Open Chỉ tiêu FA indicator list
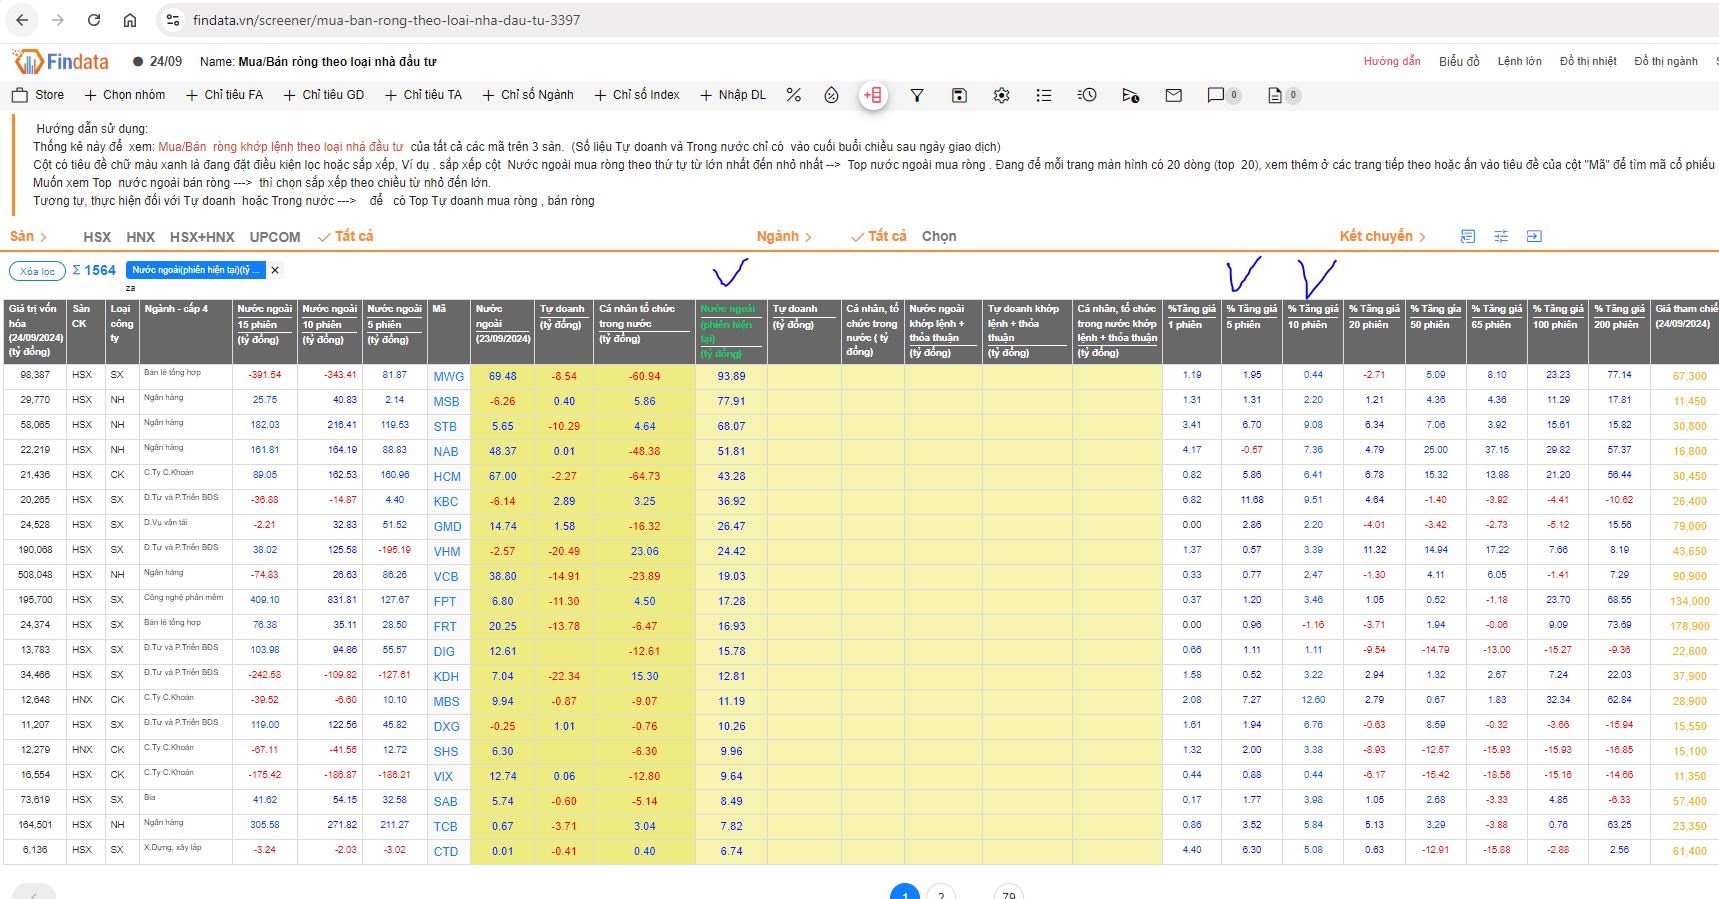 pyautogui.click(x=224, y=95)
